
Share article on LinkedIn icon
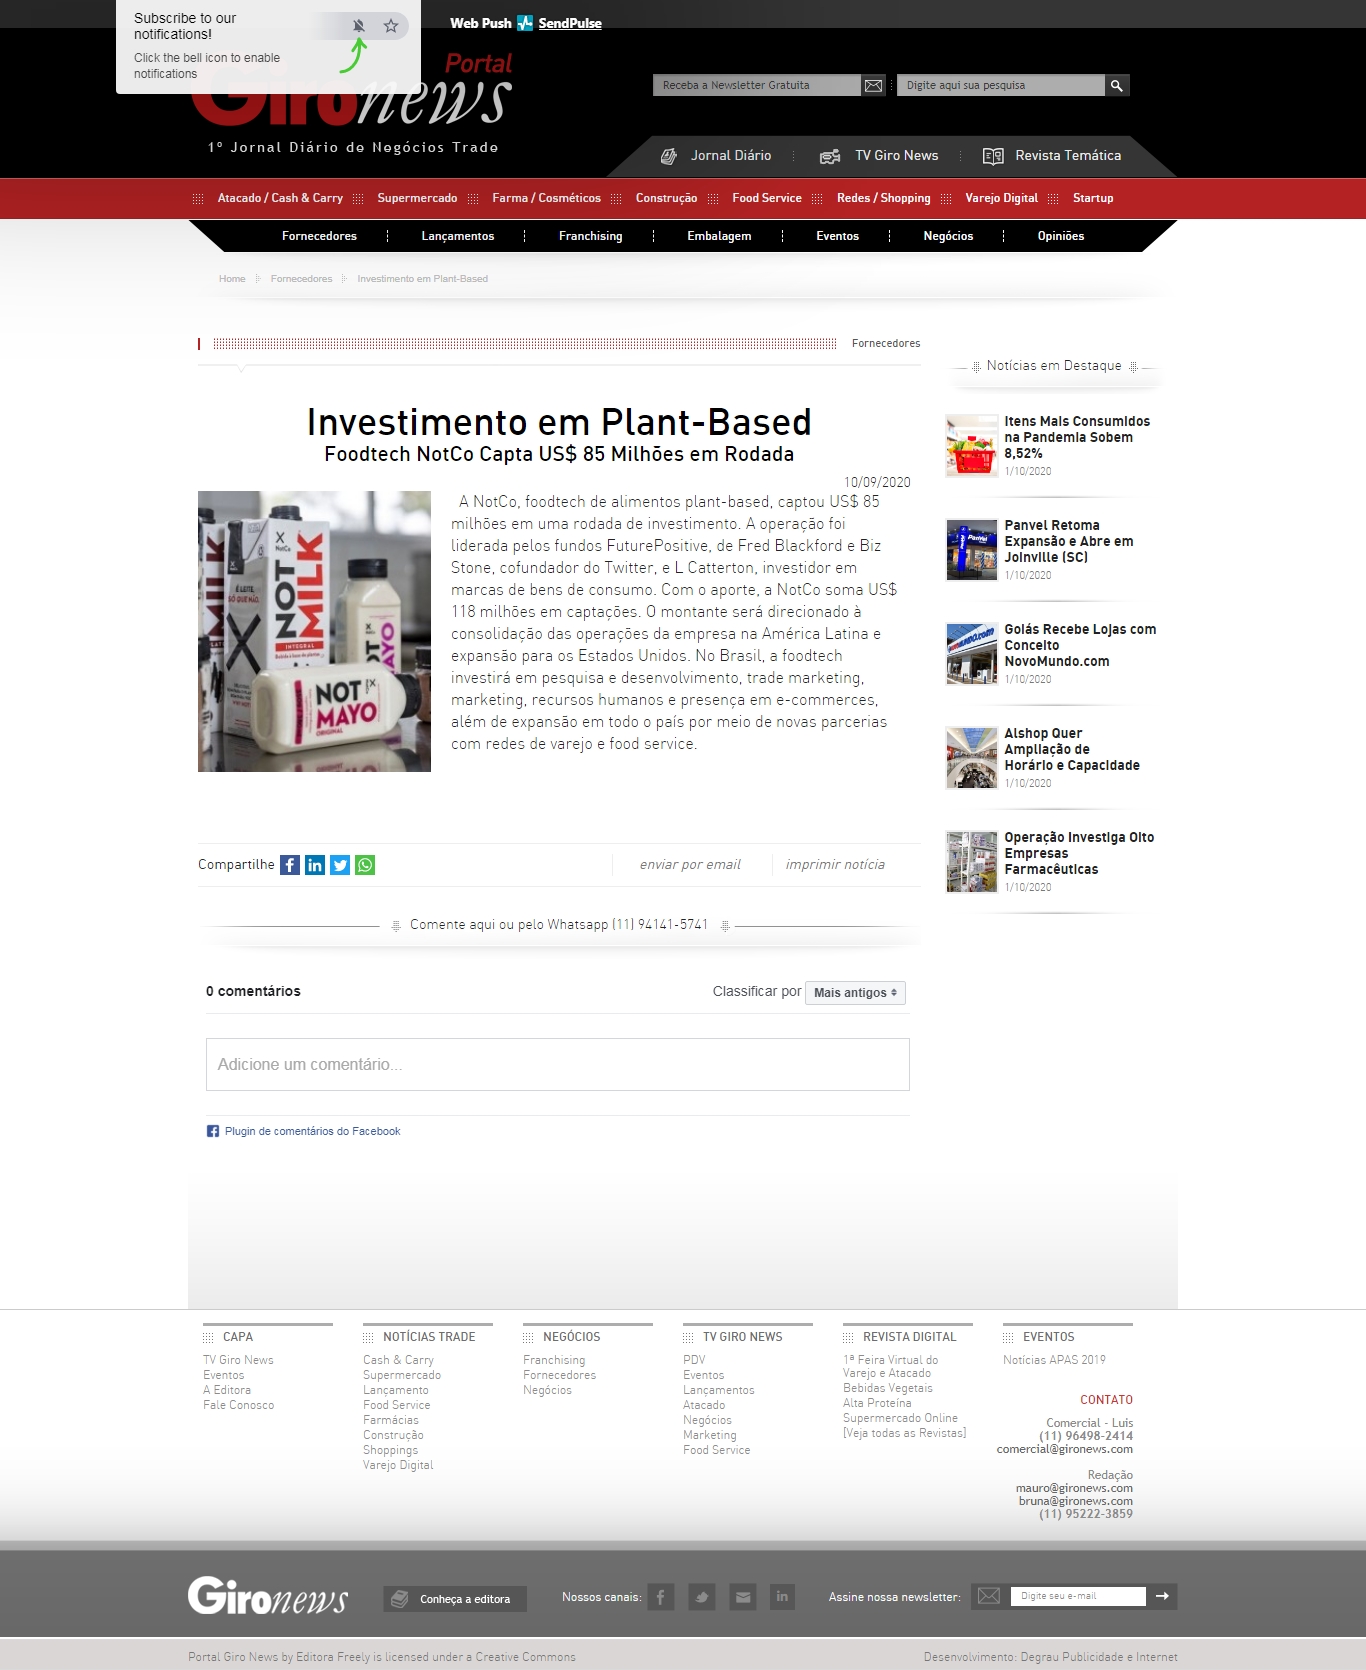(x=315, y=865)
